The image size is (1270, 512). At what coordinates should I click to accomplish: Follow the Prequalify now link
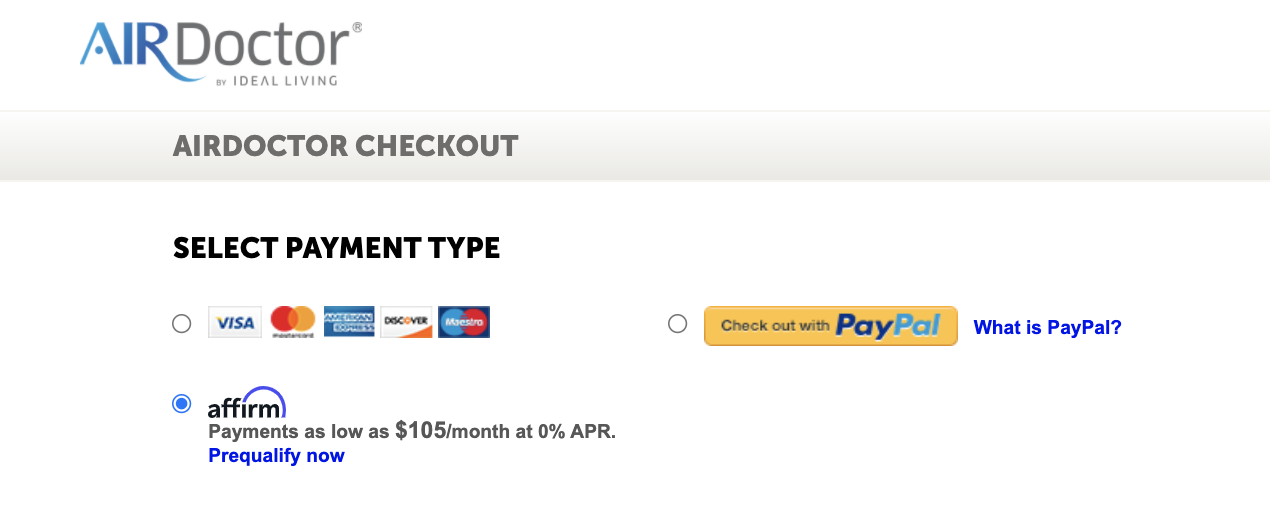click(276, 456)
